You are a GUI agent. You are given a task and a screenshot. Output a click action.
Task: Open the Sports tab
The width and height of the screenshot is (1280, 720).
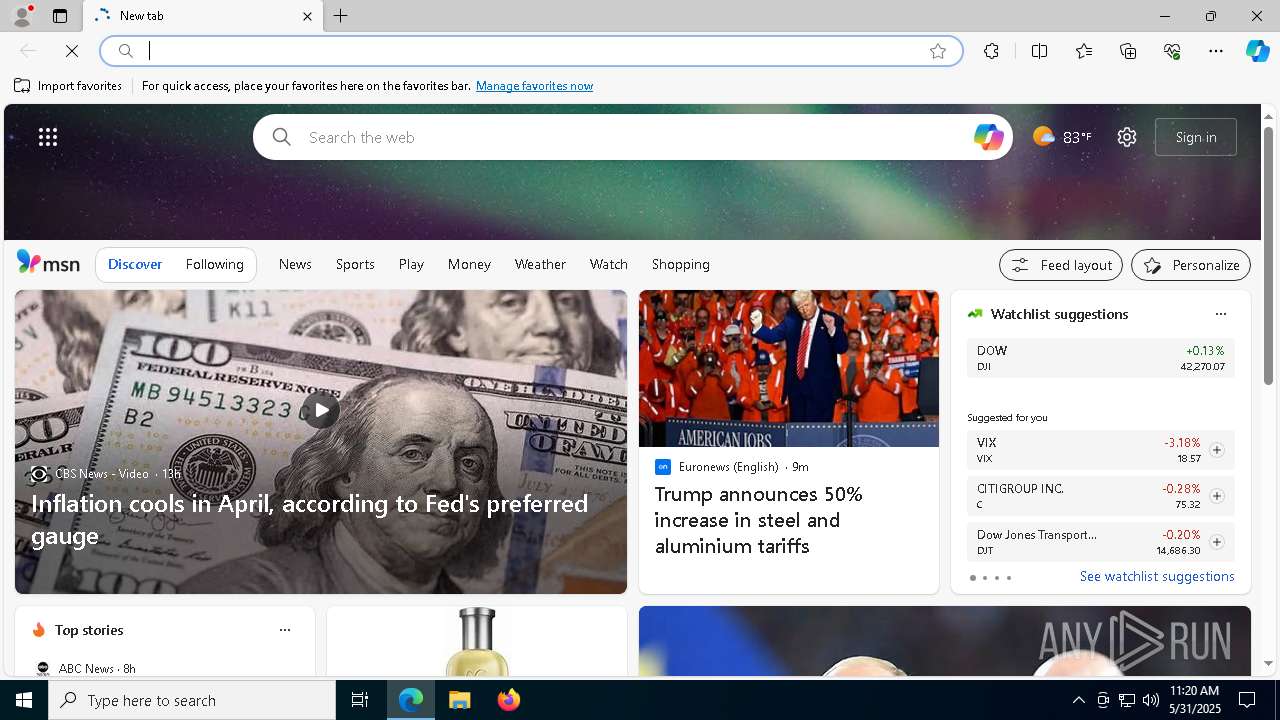(x=355, y=264)
